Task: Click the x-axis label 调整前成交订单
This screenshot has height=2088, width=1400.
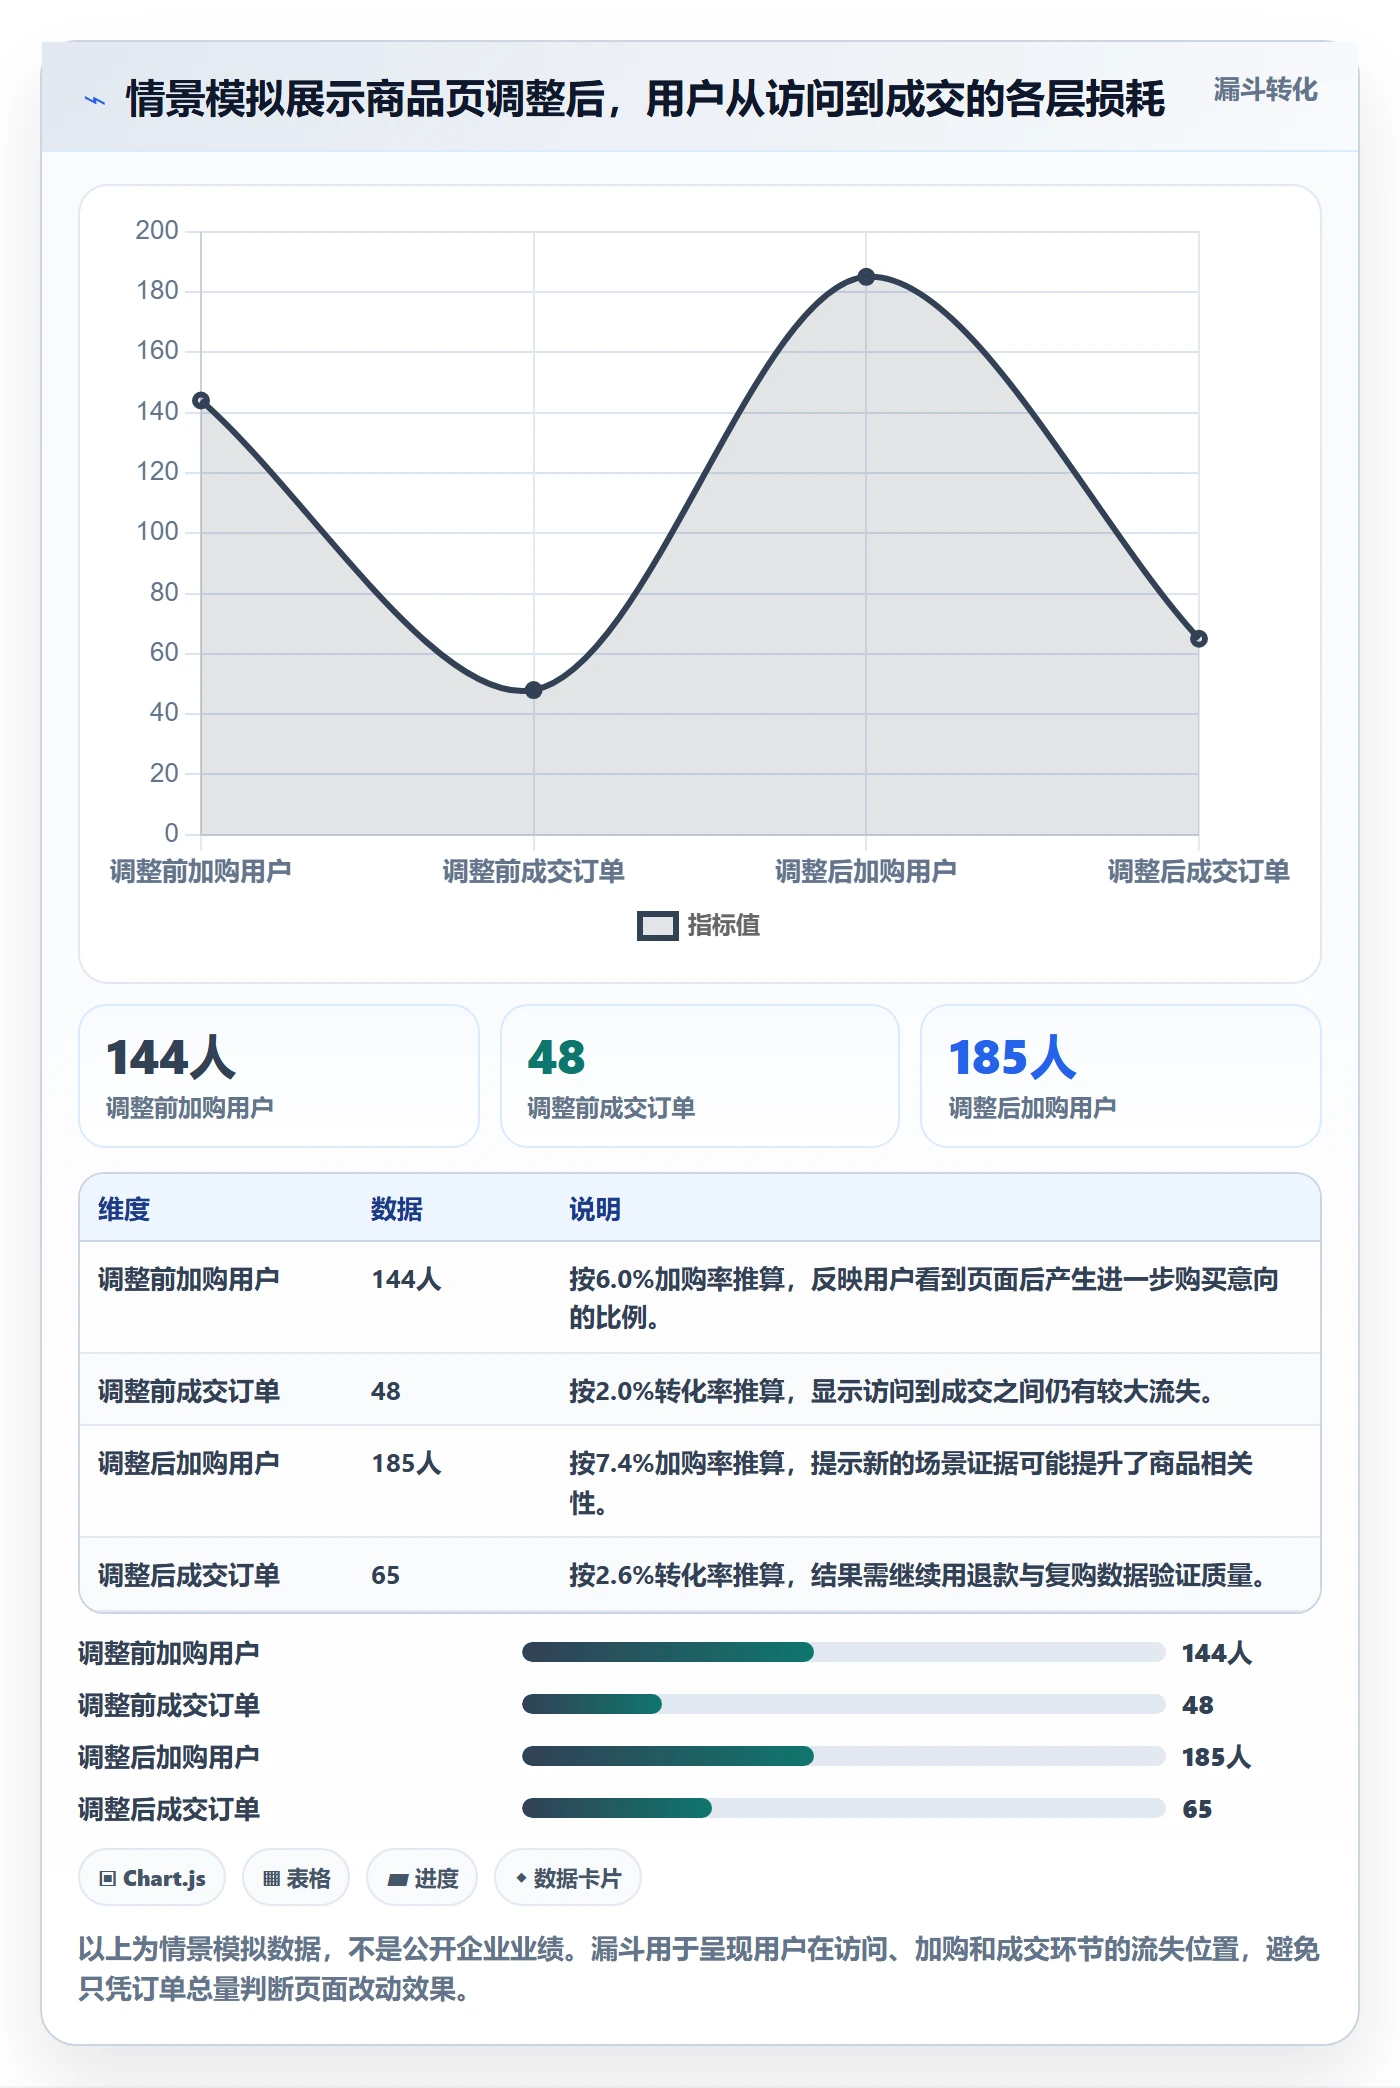Action: pos(534,871)
